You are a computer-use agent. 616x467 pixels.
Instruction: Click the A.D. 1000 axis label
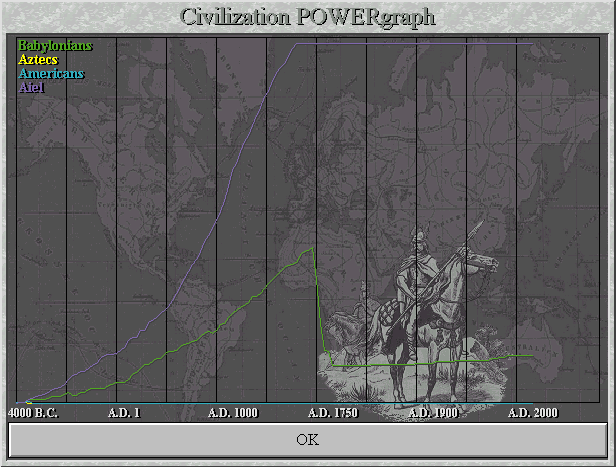click(233, 413)
